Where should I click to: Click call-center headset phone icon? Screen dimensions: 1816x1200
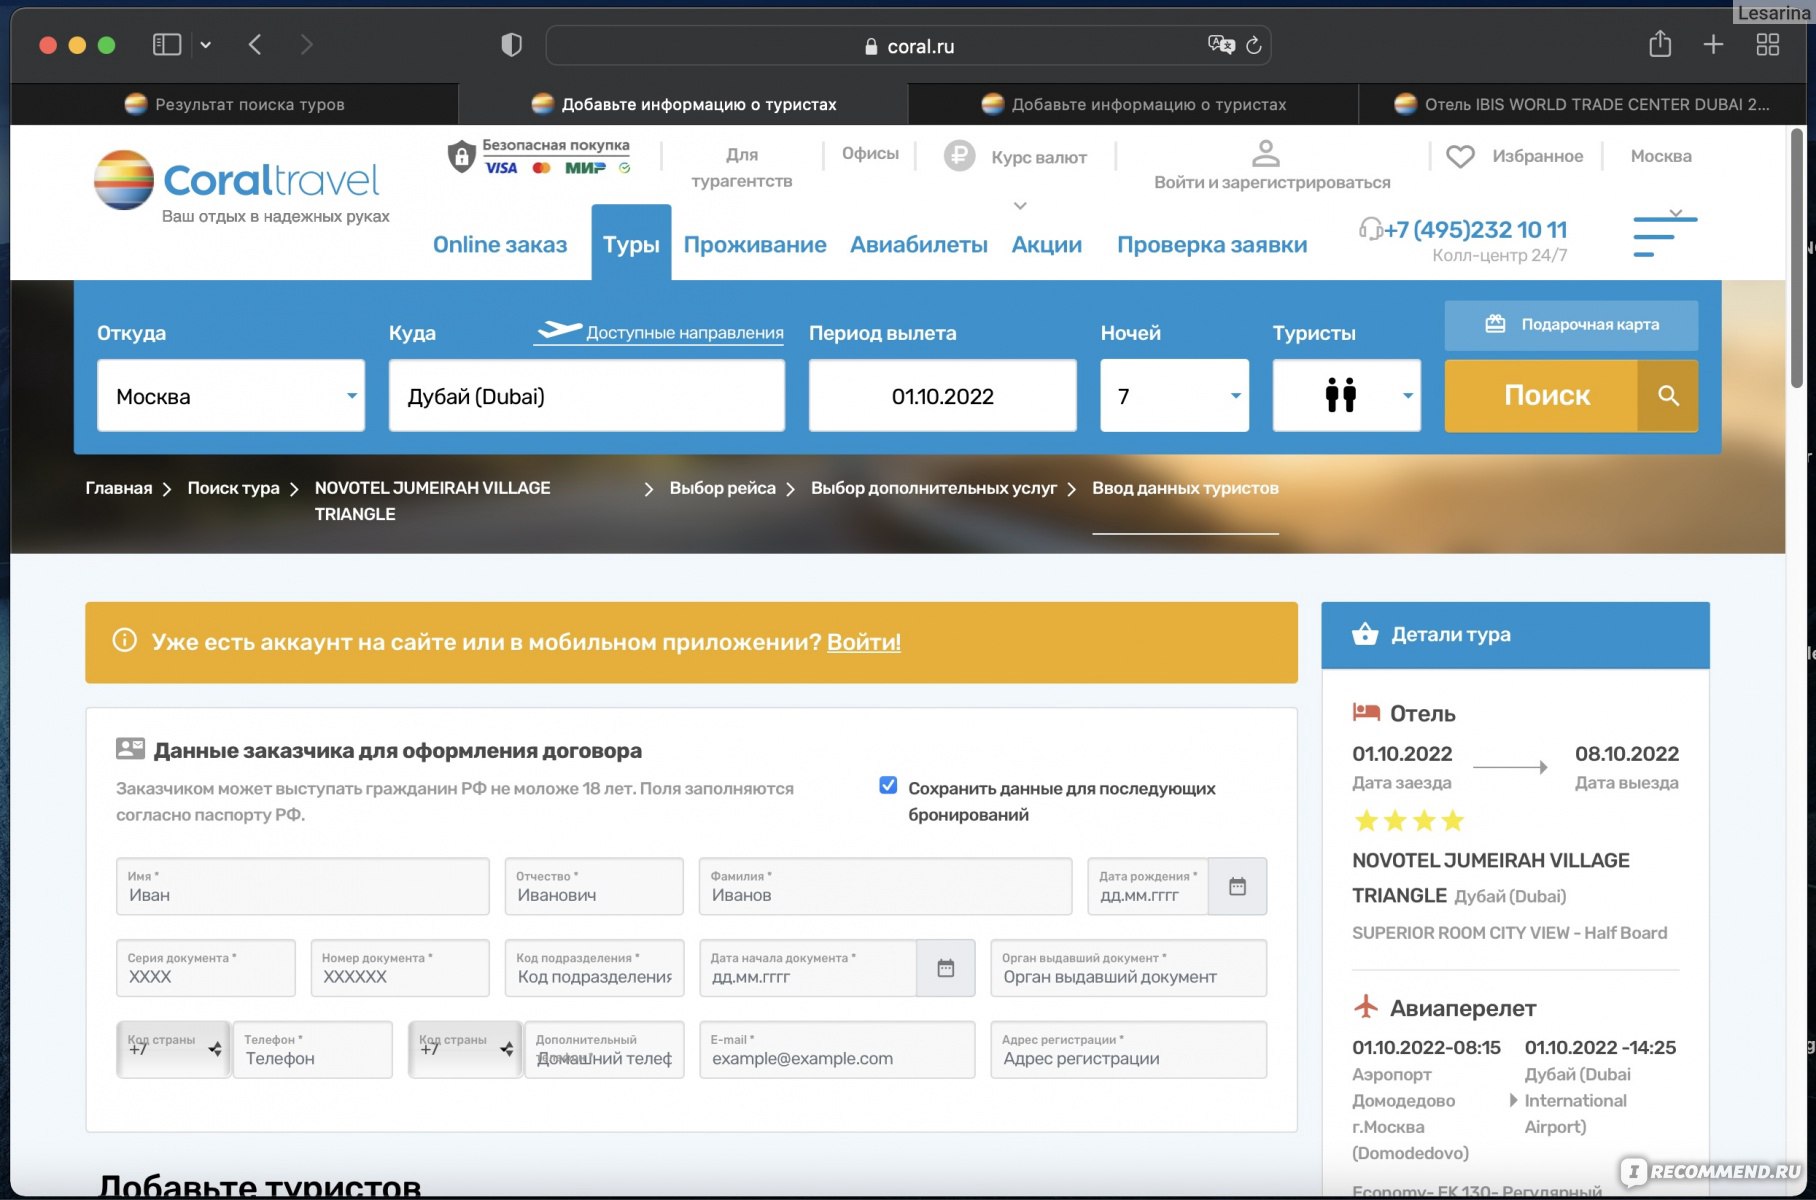coord(1370,229)
